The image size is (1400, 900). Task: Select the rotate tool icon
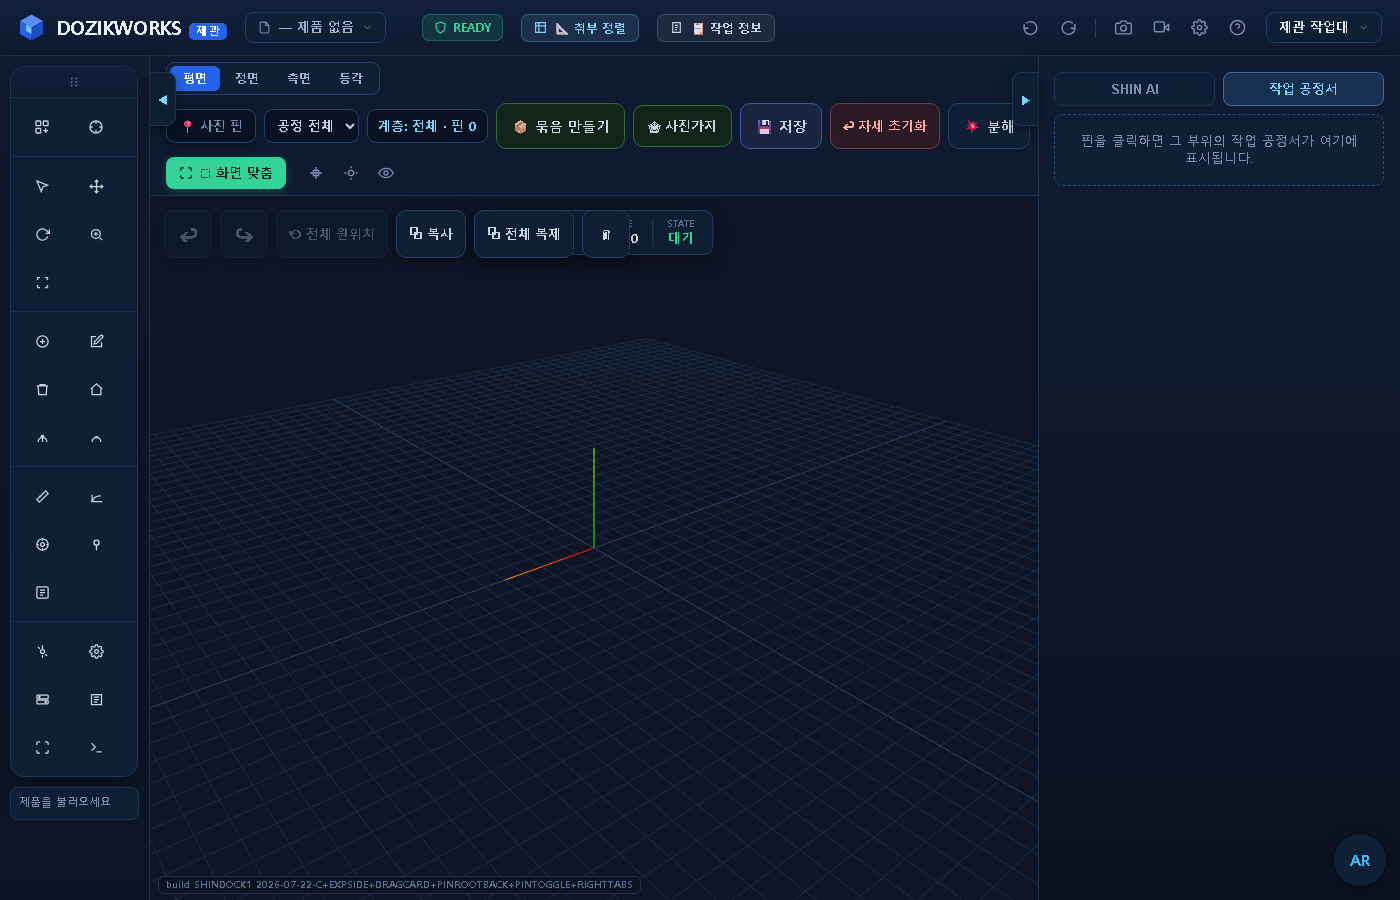pos(42,235)
